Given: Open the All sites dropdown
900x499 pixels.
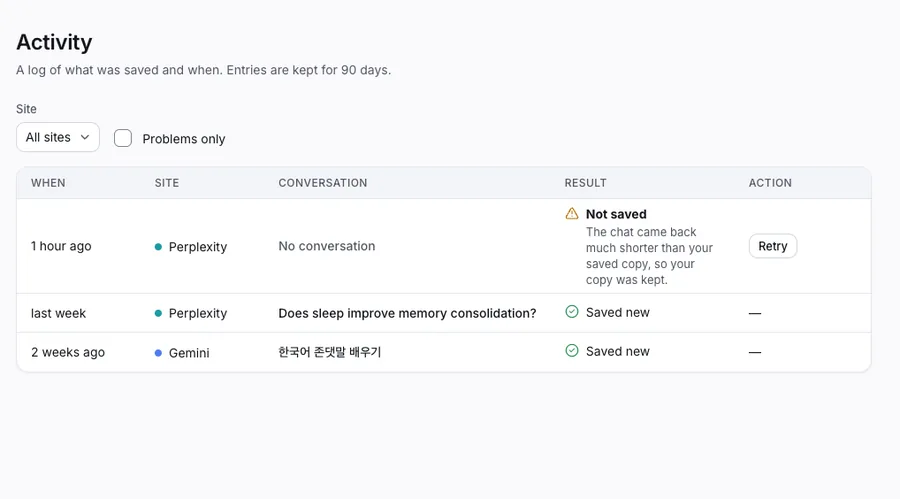Looking at the screenshot, I should [58, 137].
